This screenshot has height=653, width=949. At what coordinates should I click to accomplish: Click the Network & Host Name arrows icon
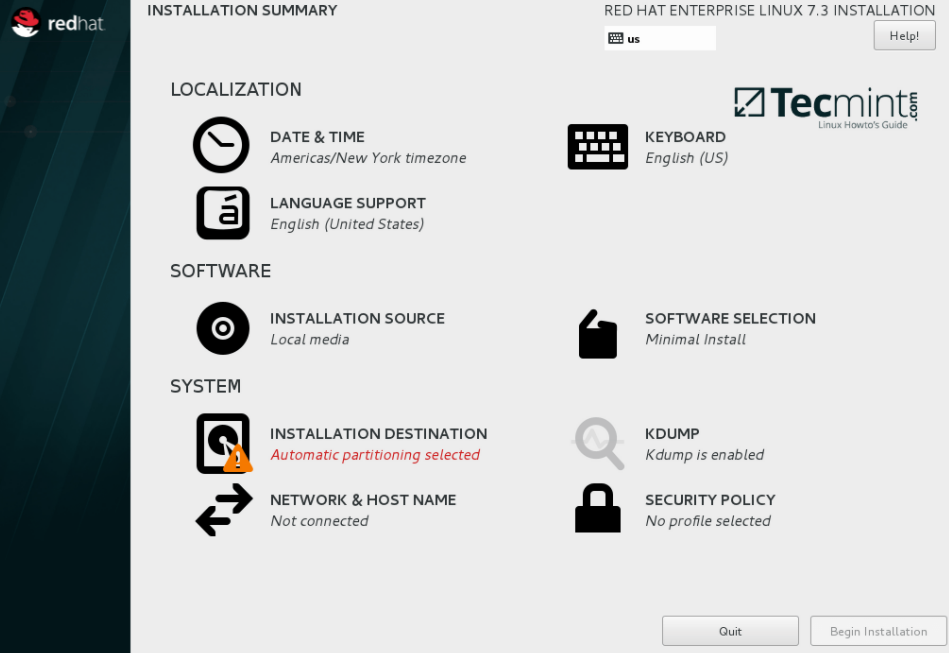coord(223,509)
